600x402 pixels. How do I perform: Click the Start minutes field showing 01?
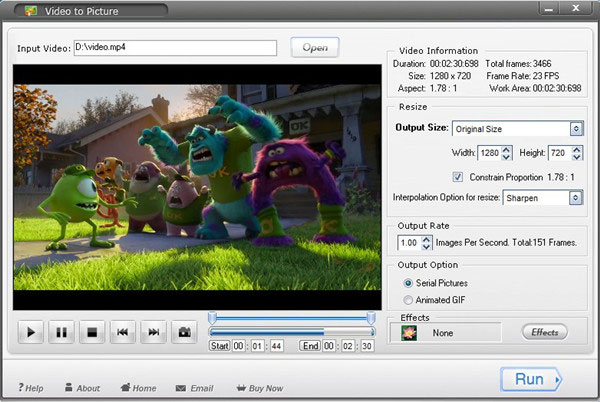click(257, 346)
